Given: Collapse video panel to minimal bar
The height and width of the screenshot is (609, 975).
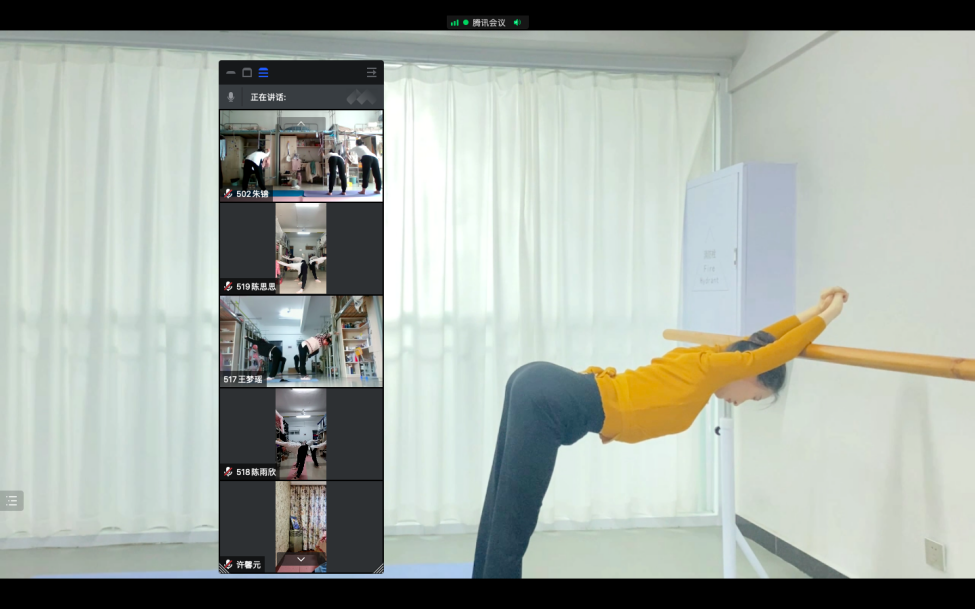Looking at the screenshot, I should tap(231, 72).
